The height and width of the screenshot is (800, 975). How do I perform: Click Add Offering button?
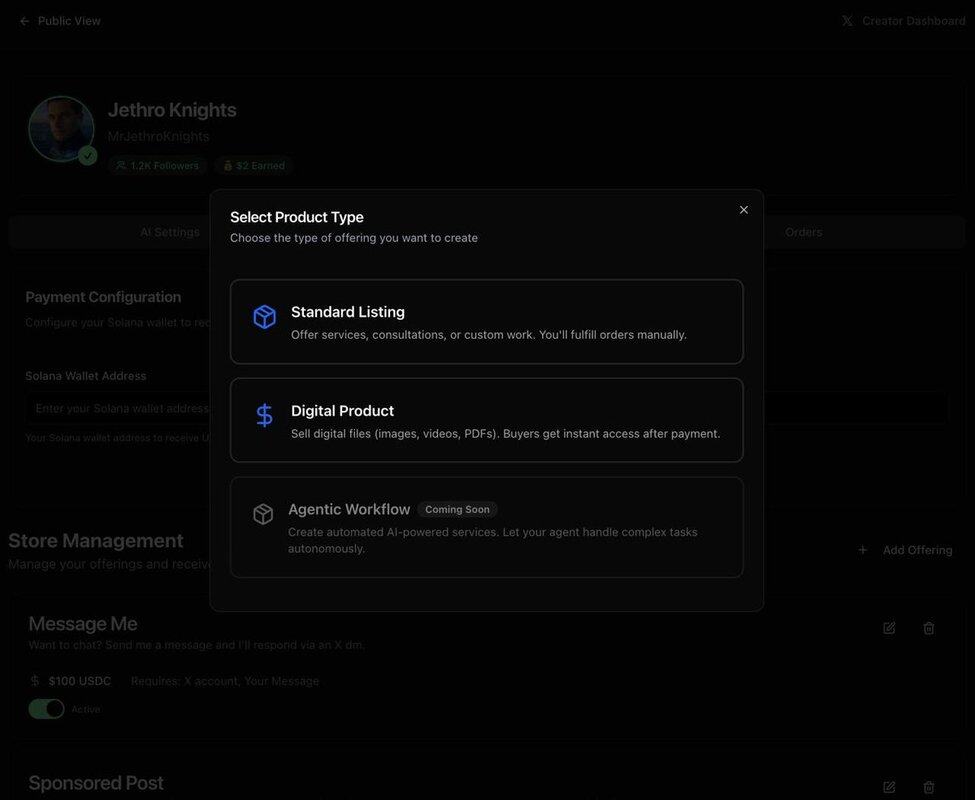point(905,550)
